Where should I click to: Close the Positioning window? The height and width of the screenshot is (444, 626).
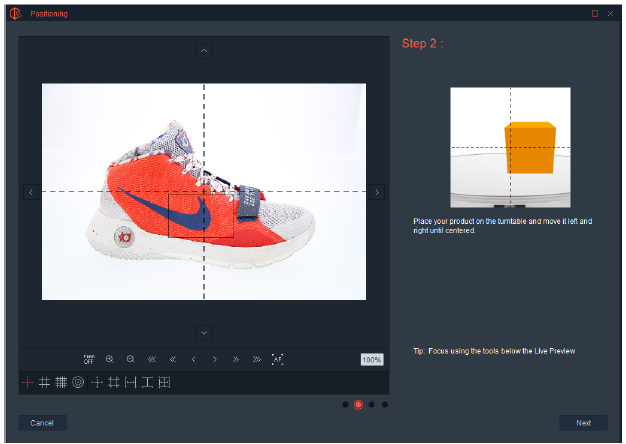(x=610, y=14)
